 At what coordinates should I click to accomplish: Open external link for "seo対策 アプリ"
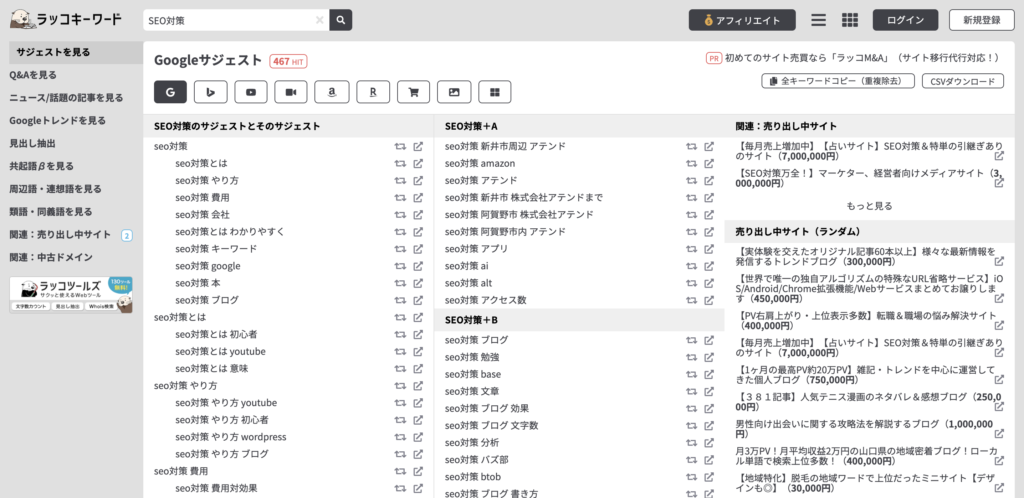pyautogui.click(x=709, y=249)
